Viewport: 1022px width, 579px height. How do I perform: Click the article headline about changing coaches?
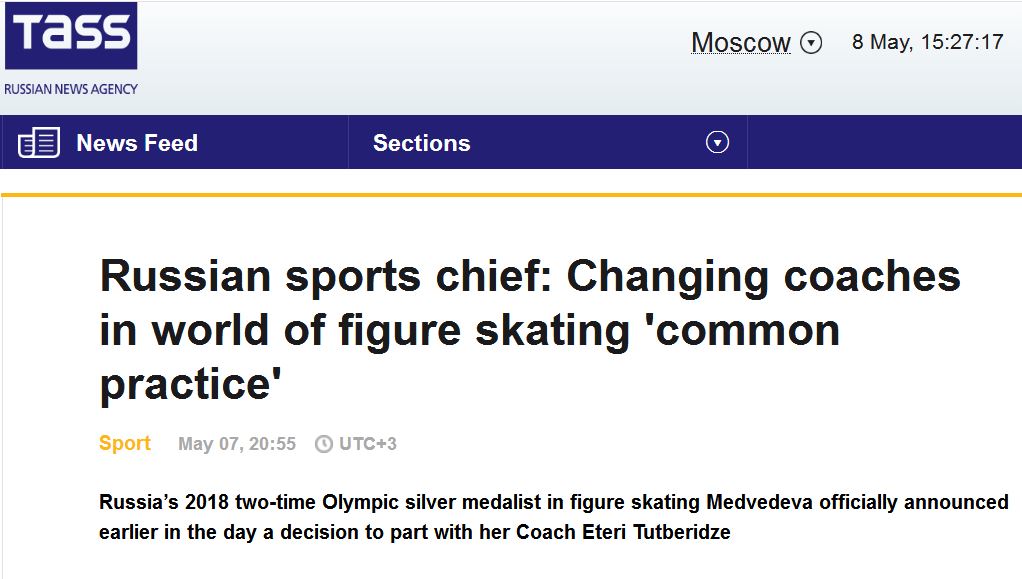(530, 329)
